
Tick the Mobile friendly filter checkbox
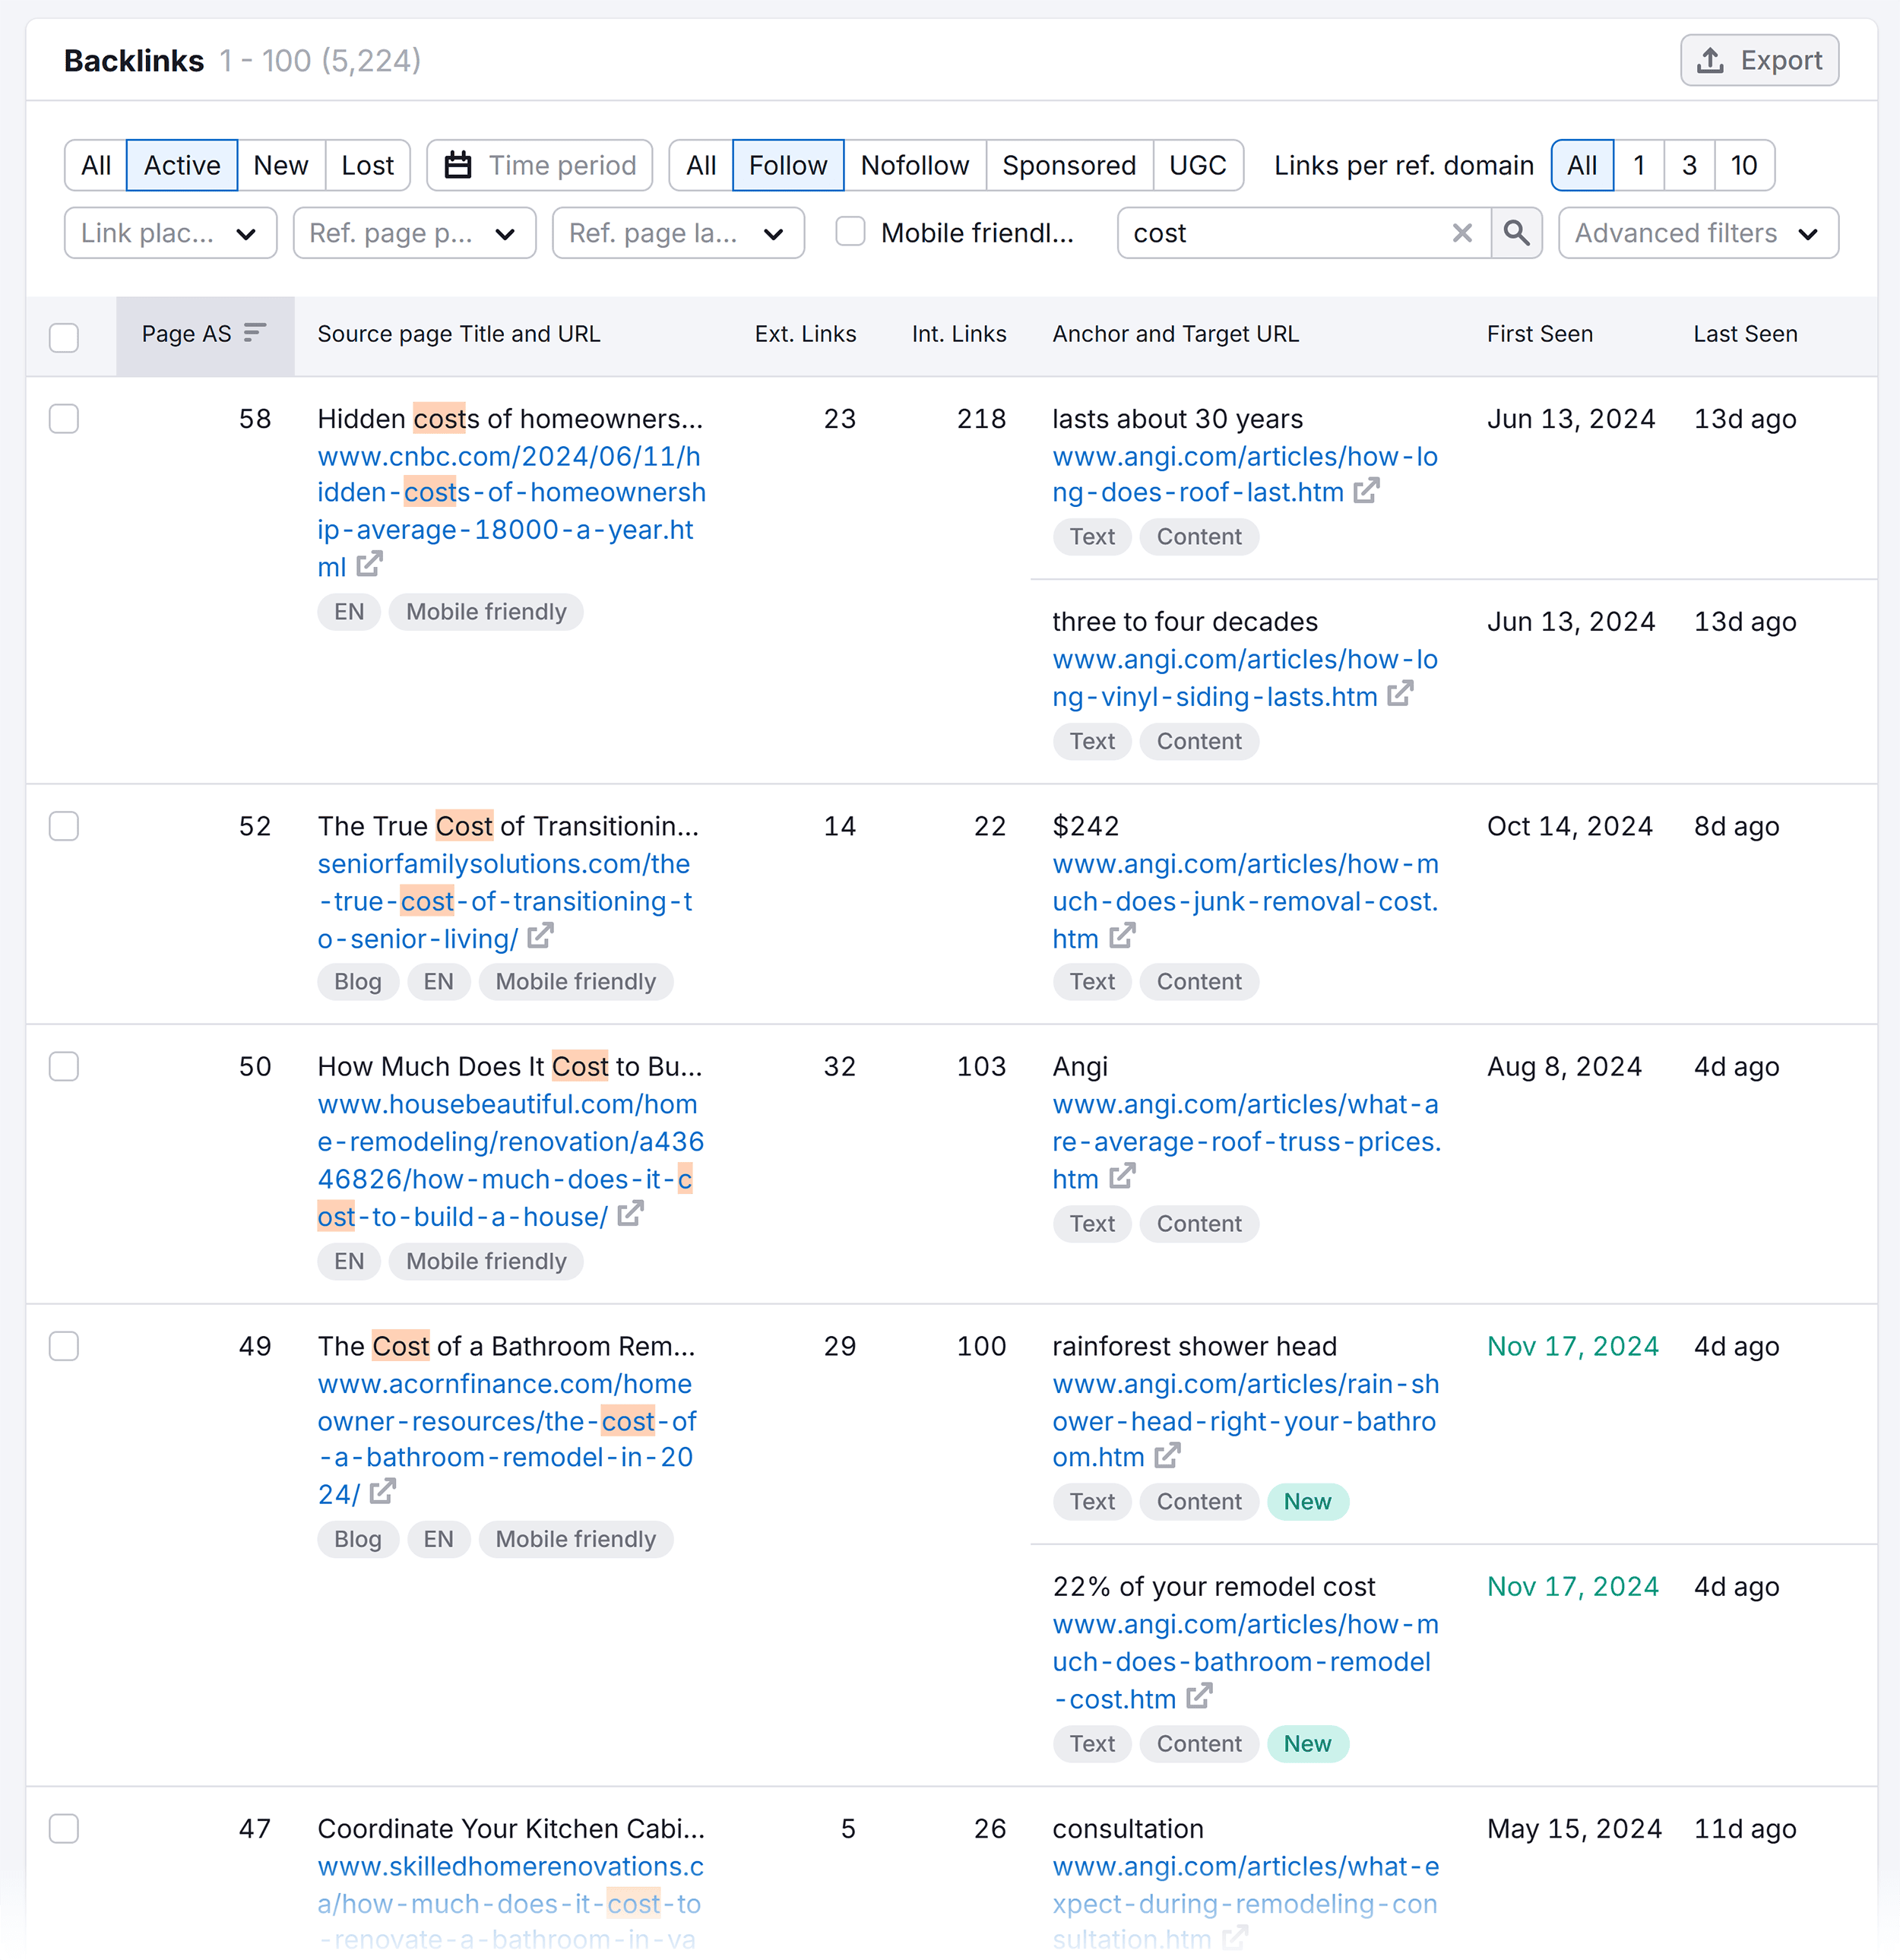850,232
